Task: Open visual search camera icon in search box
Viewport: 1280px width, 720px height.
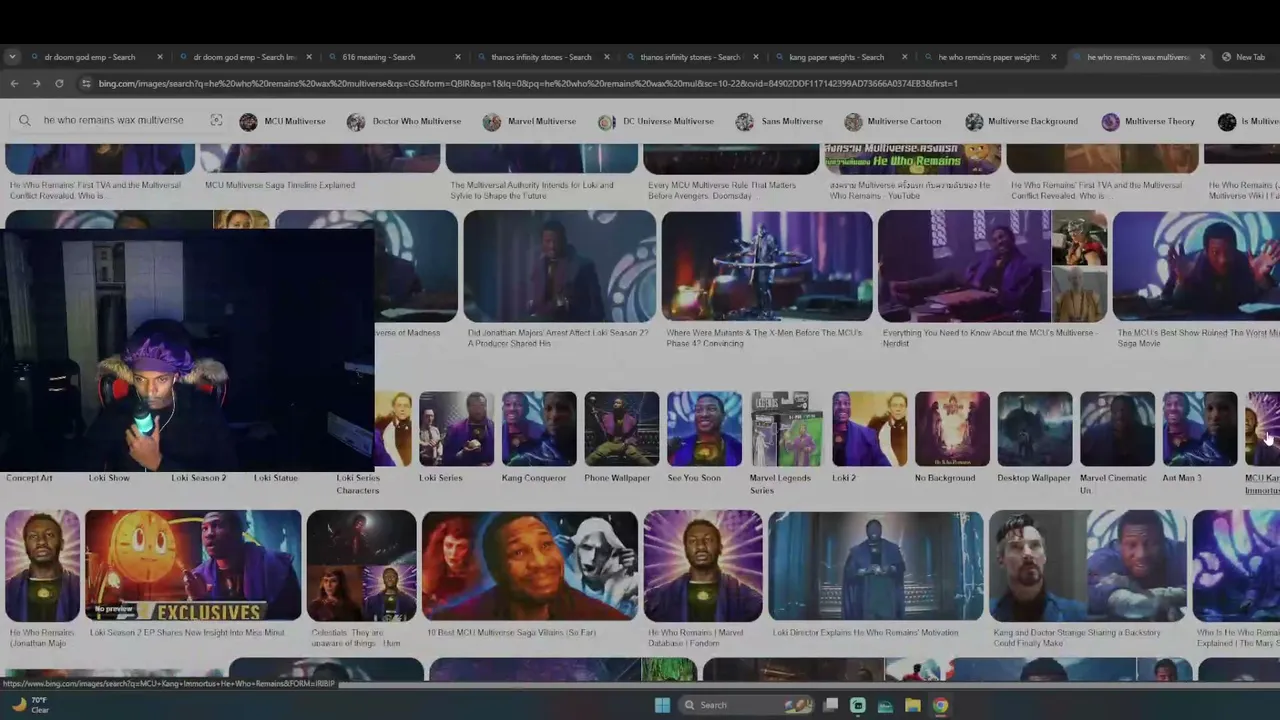Action: 216,121
